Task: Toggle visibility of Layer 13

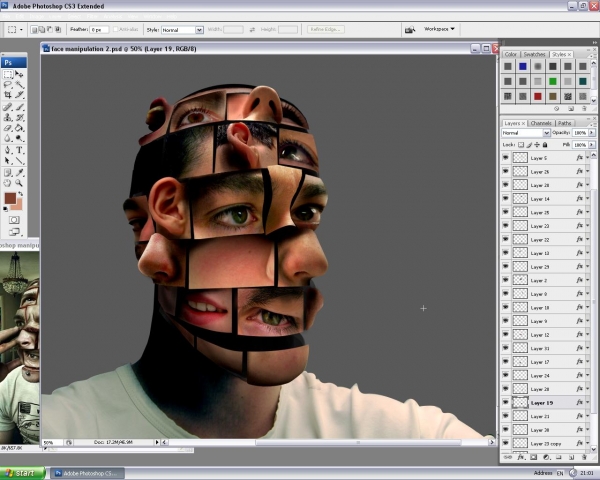Action: (506, 253)
